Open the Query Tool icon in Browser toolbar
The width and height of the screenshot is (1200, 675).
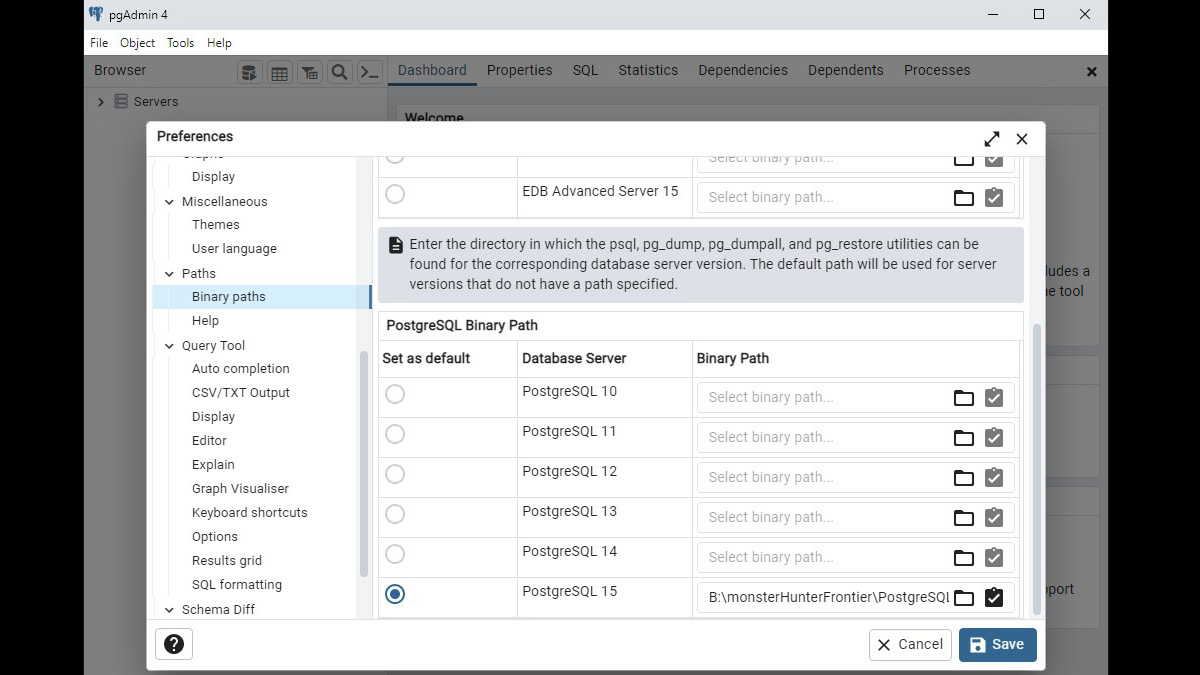(249, 72)
